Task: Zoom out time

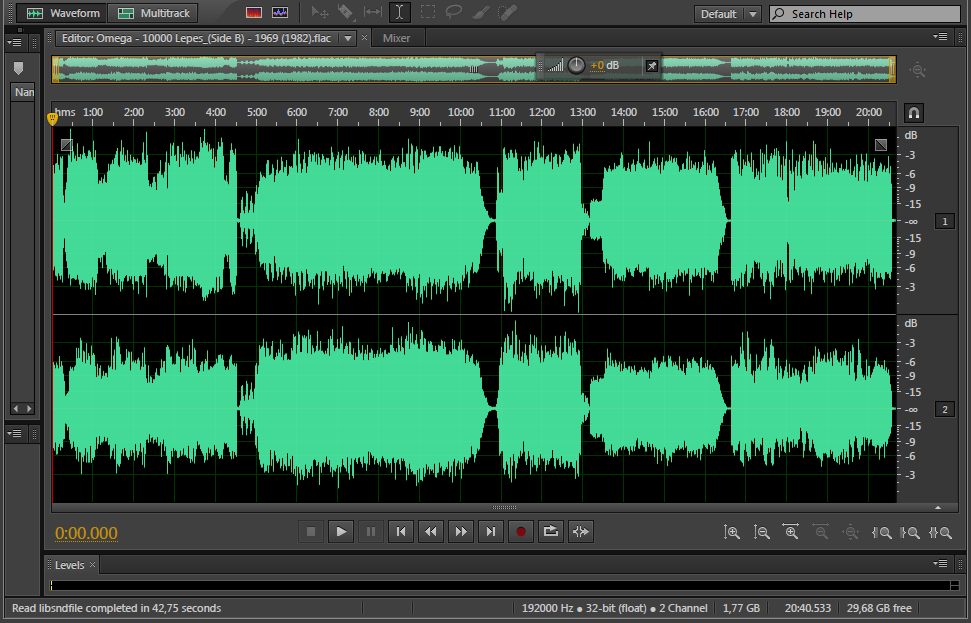Action: [821, 532]
